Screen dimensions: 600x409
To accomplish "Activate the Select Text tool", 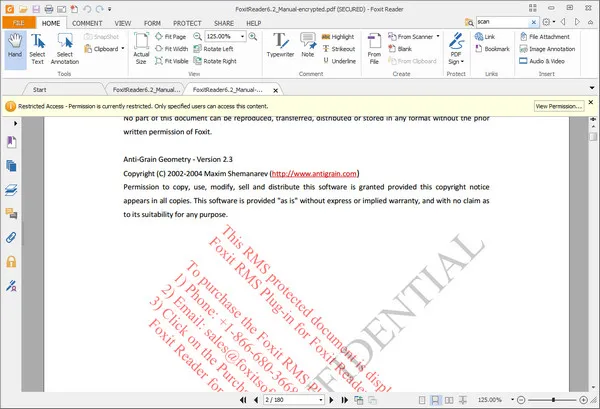I will pyautogui.click(x=38, y=49).
